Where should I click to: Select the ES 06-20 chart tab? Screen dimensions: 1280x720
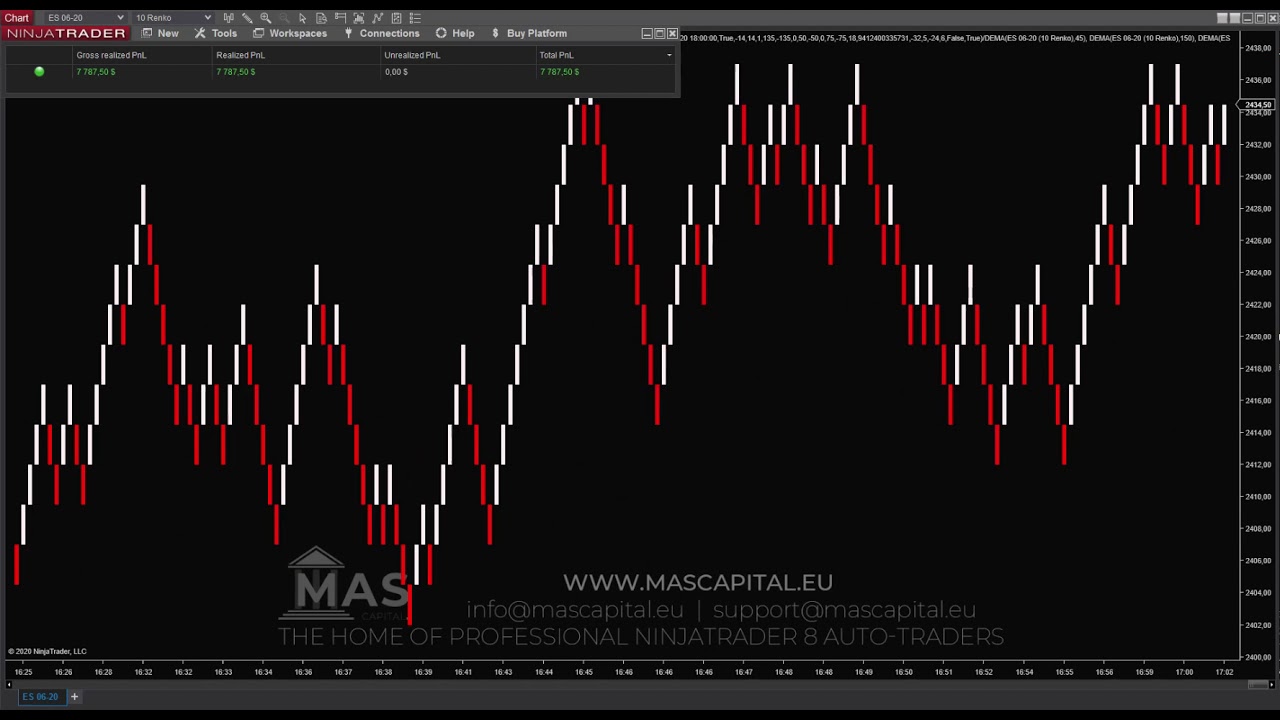pos(40,696)
